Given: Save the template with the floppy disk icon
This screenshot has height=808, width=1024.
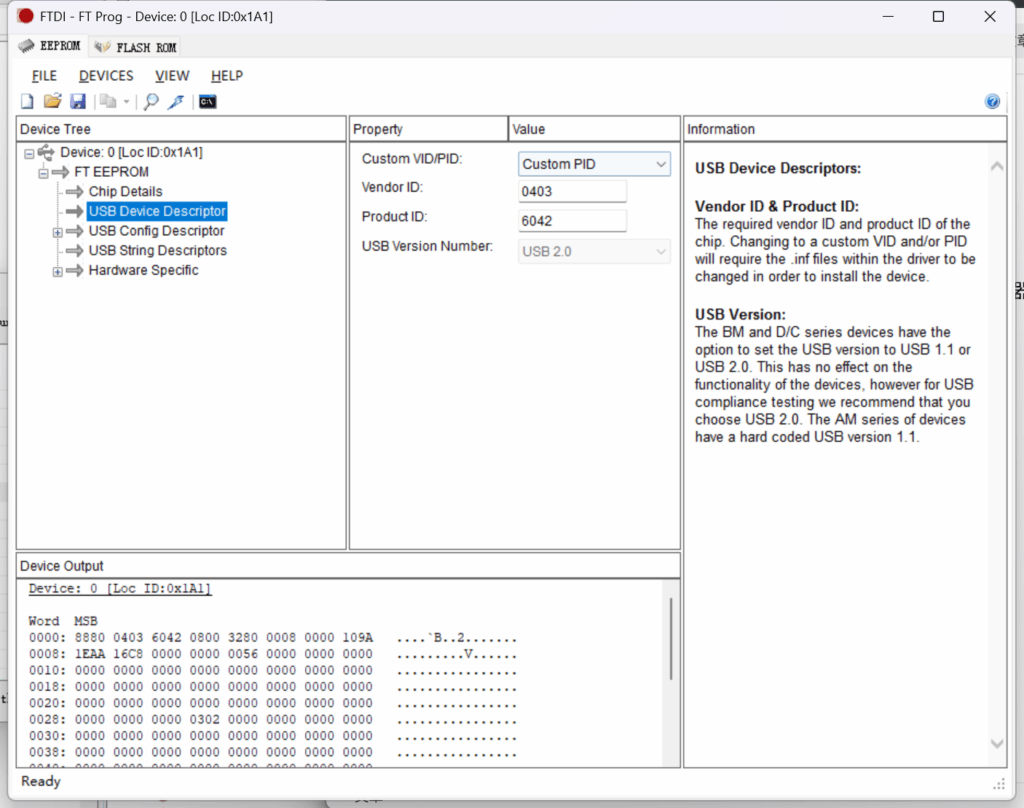Looking at the screenshot, I should [78, 101].
